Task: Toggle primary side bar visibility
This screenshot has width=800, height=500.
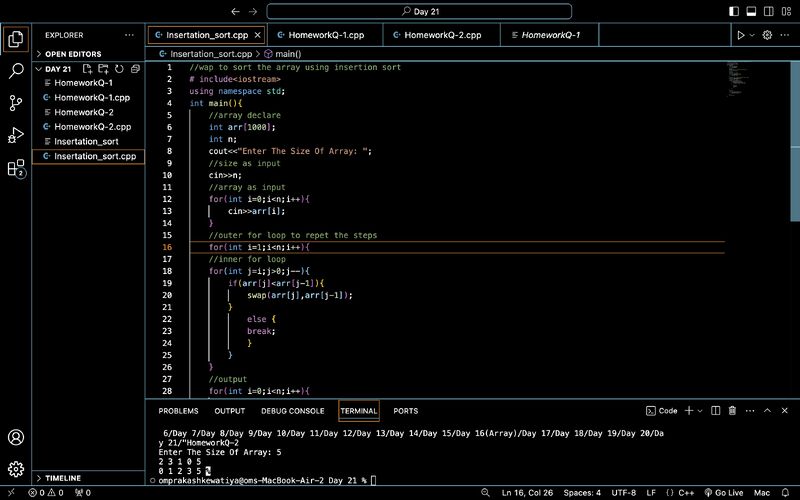Action: 734,11
